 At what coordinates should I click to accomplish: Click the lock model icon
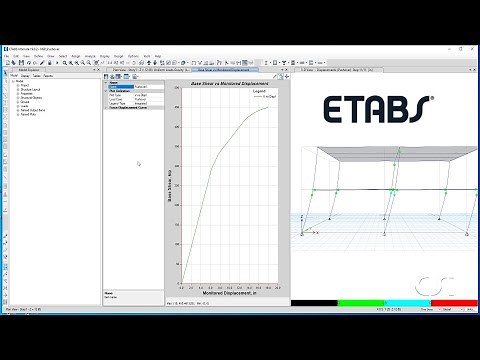pos(50,63)
